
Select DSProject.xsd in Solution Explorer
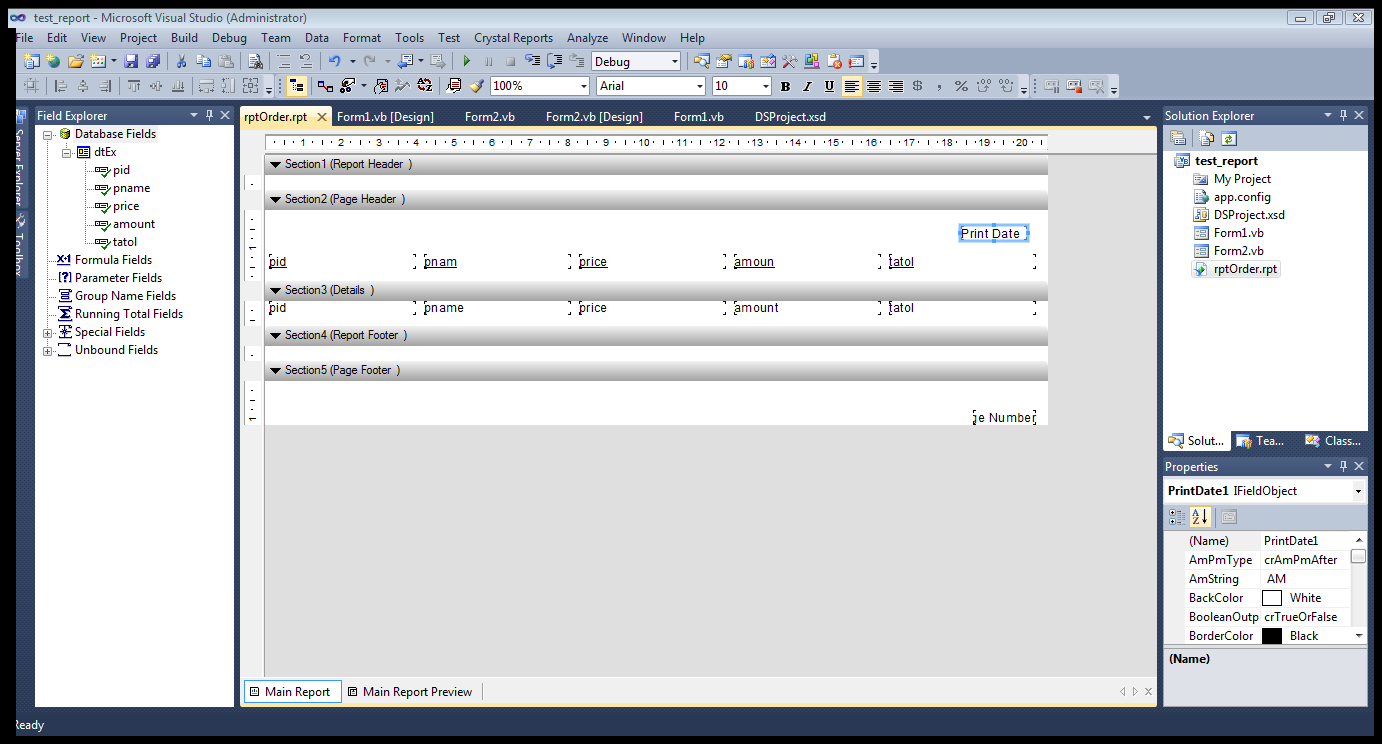(x=1249, y=215)
